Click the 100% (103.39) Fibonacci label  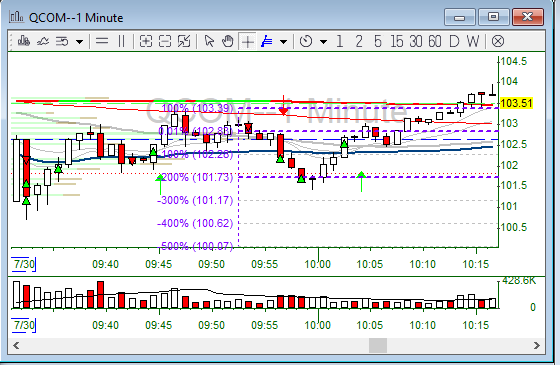point(197,108)
